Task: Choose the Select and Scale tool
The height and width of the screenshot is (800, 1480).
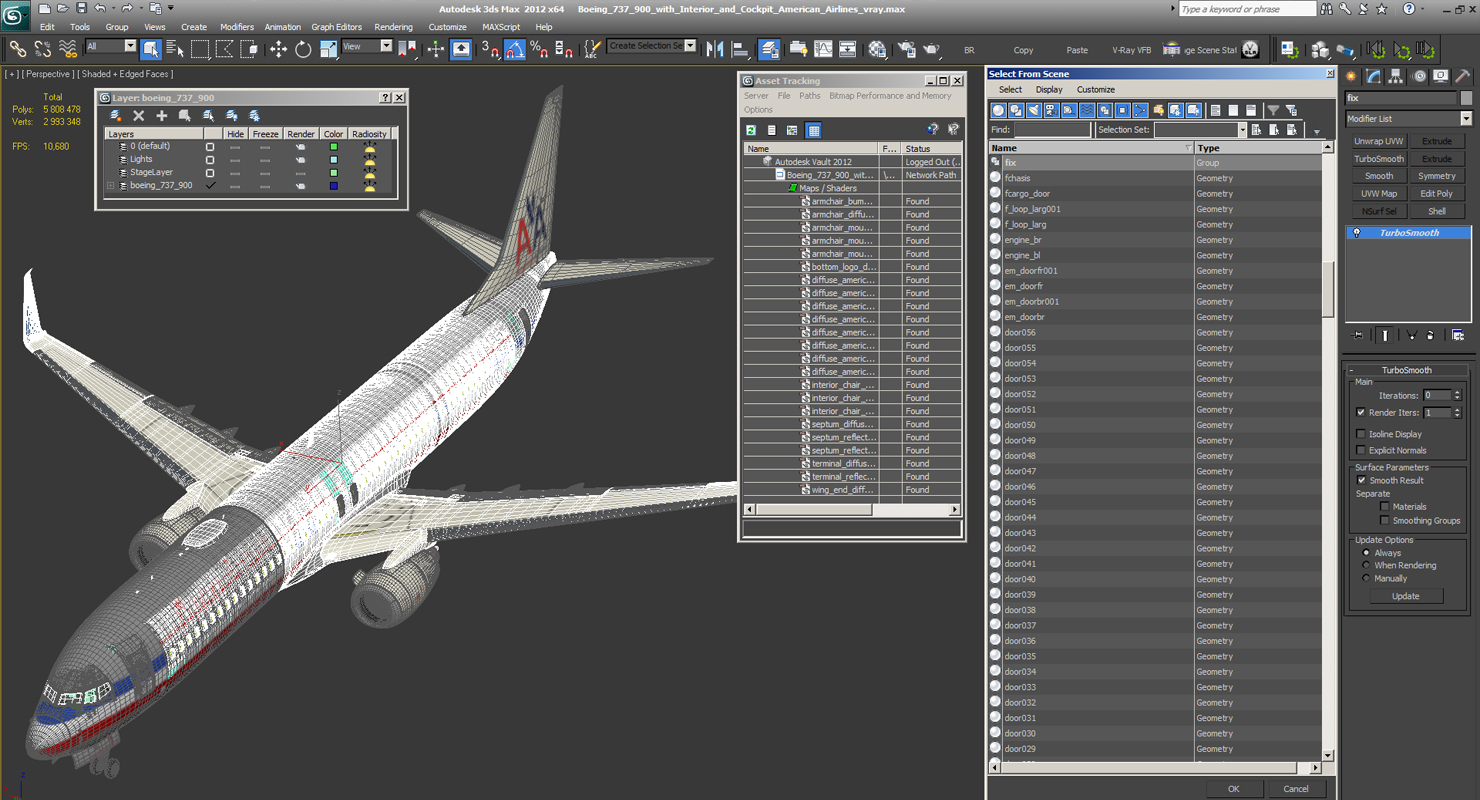Action: pyautogui.click(x=328, y=49)
